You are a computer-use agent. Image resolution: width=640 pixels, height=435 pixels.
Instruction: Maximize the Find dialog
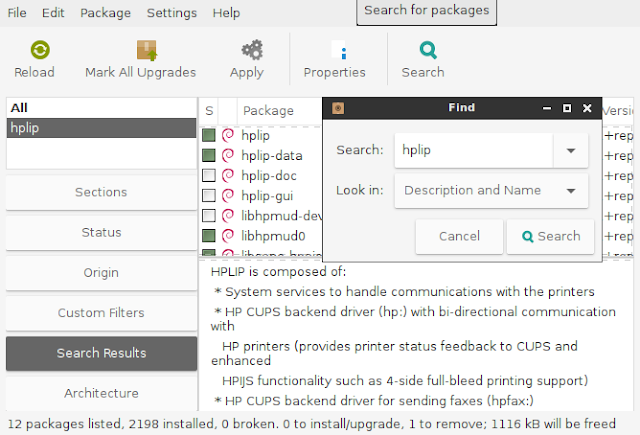tap(567, 108)
